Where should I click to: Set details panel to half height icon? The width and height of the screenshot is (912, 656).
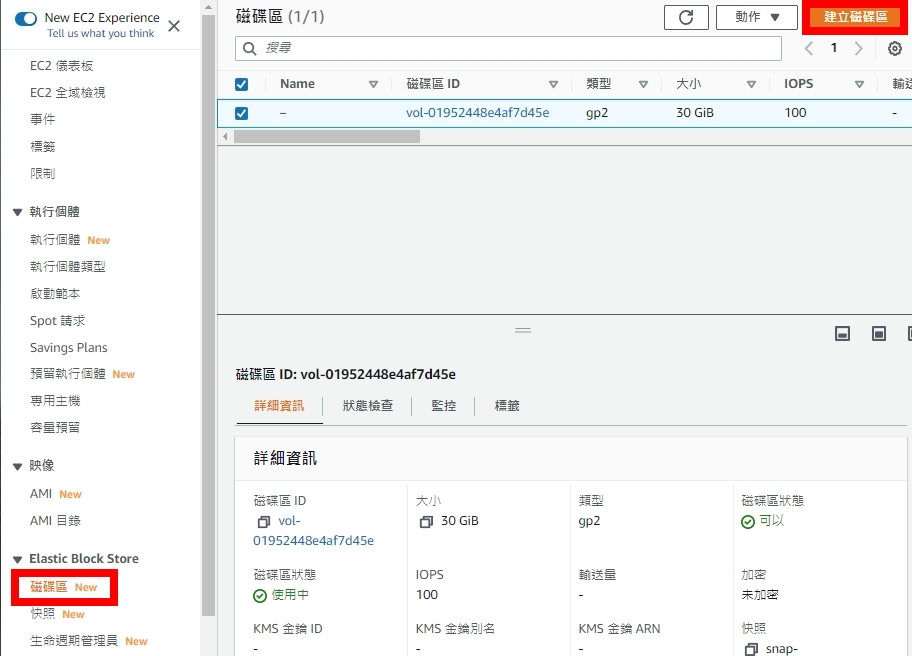879,333
